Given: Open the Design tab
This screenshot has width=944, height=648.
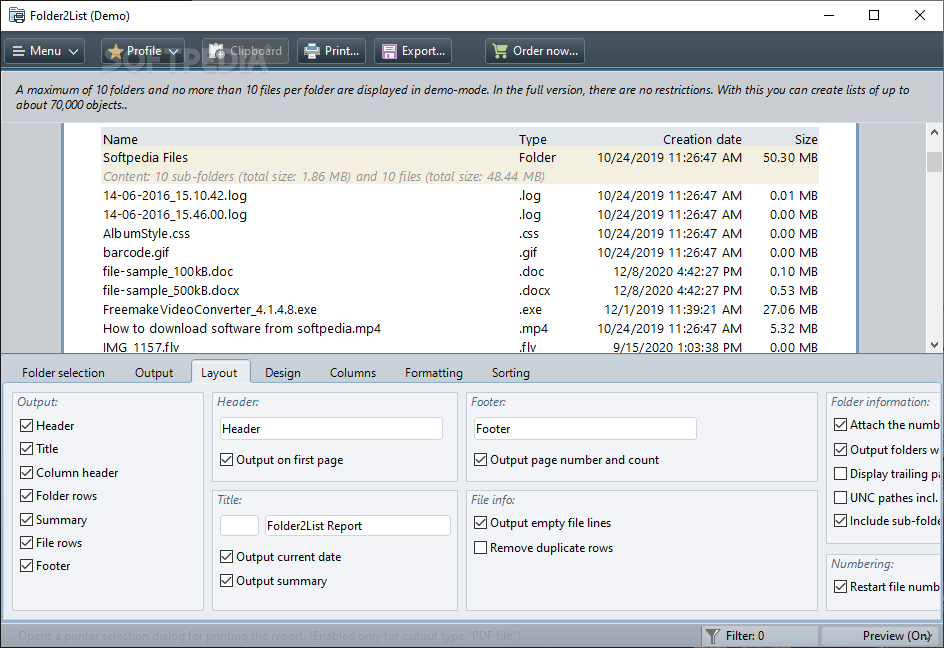Looking at the screenshot, I should (283, 373).
